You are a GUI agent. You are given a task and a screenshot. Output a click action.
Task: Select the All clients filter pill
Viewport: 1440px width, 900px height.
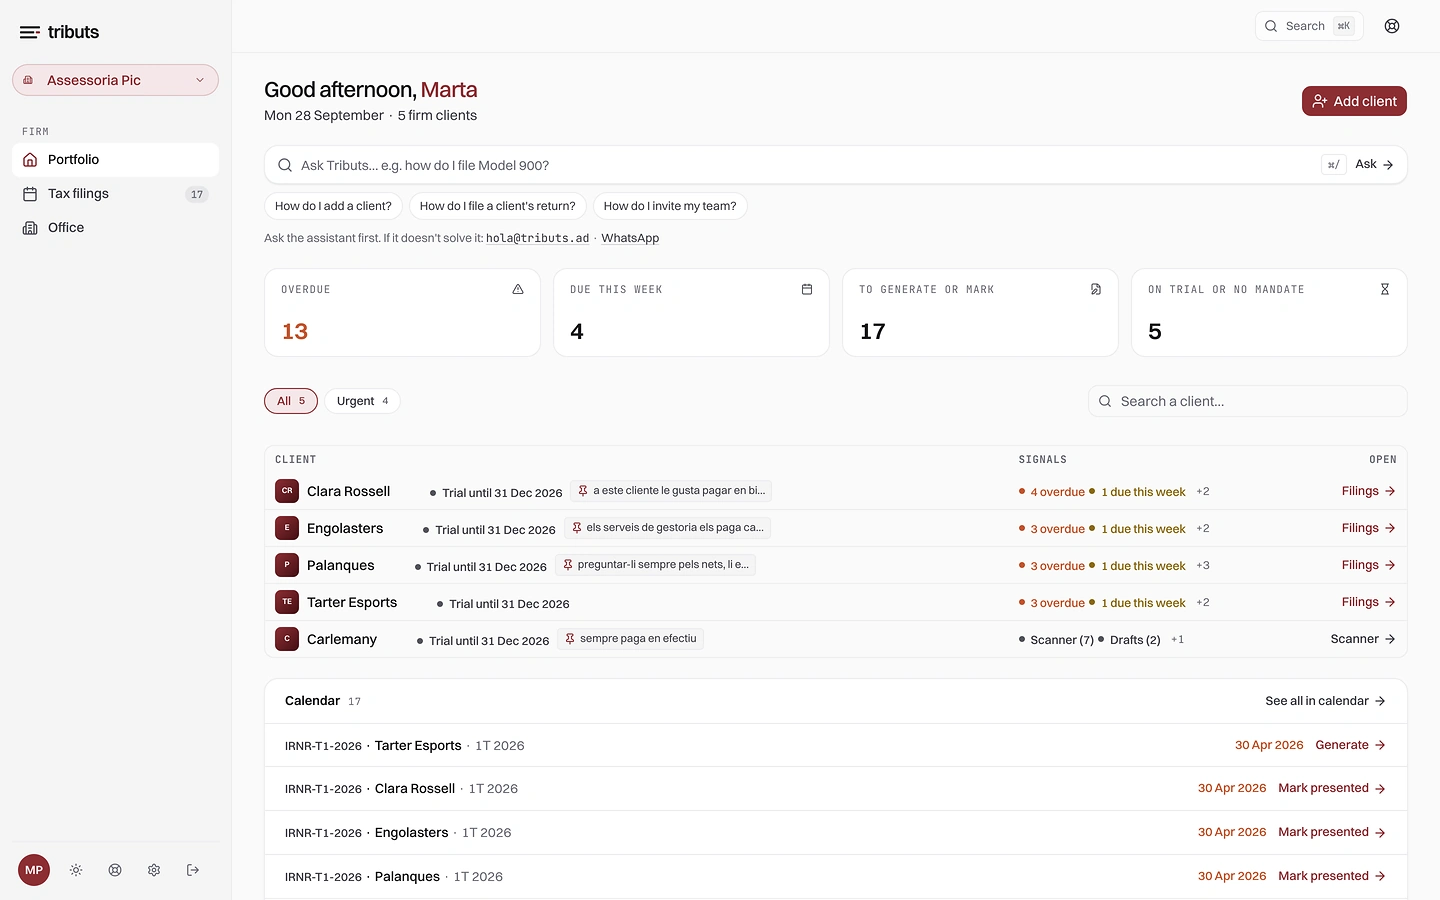click(x=291, y=401)
